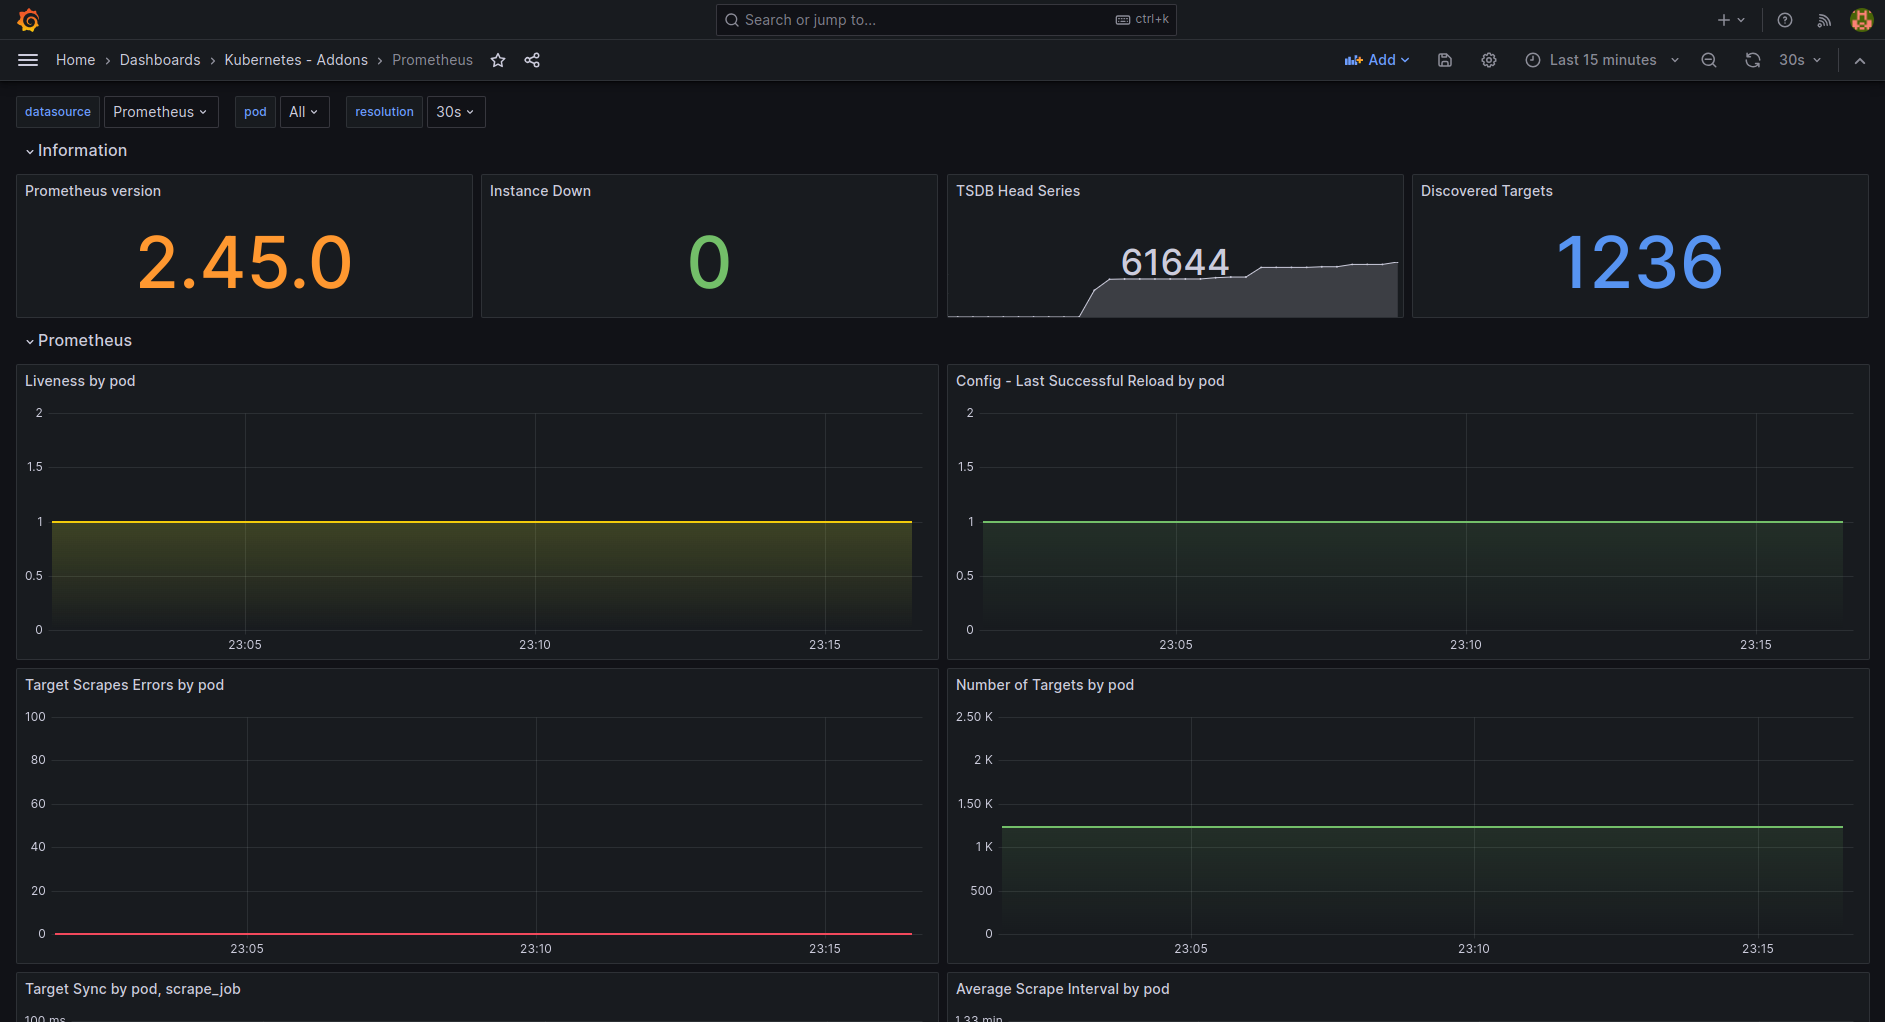This screenshot has height=1022, width=1885.
Task: Open the hamburger navigation menu
Action: click(28, 60)
